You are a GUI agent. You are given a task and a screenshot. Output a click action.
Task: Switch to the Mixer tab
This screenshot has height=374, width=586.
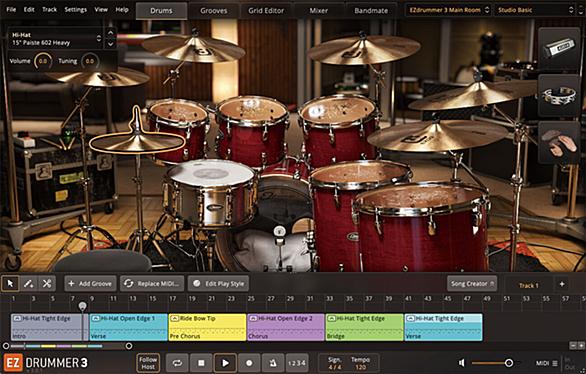318,11
